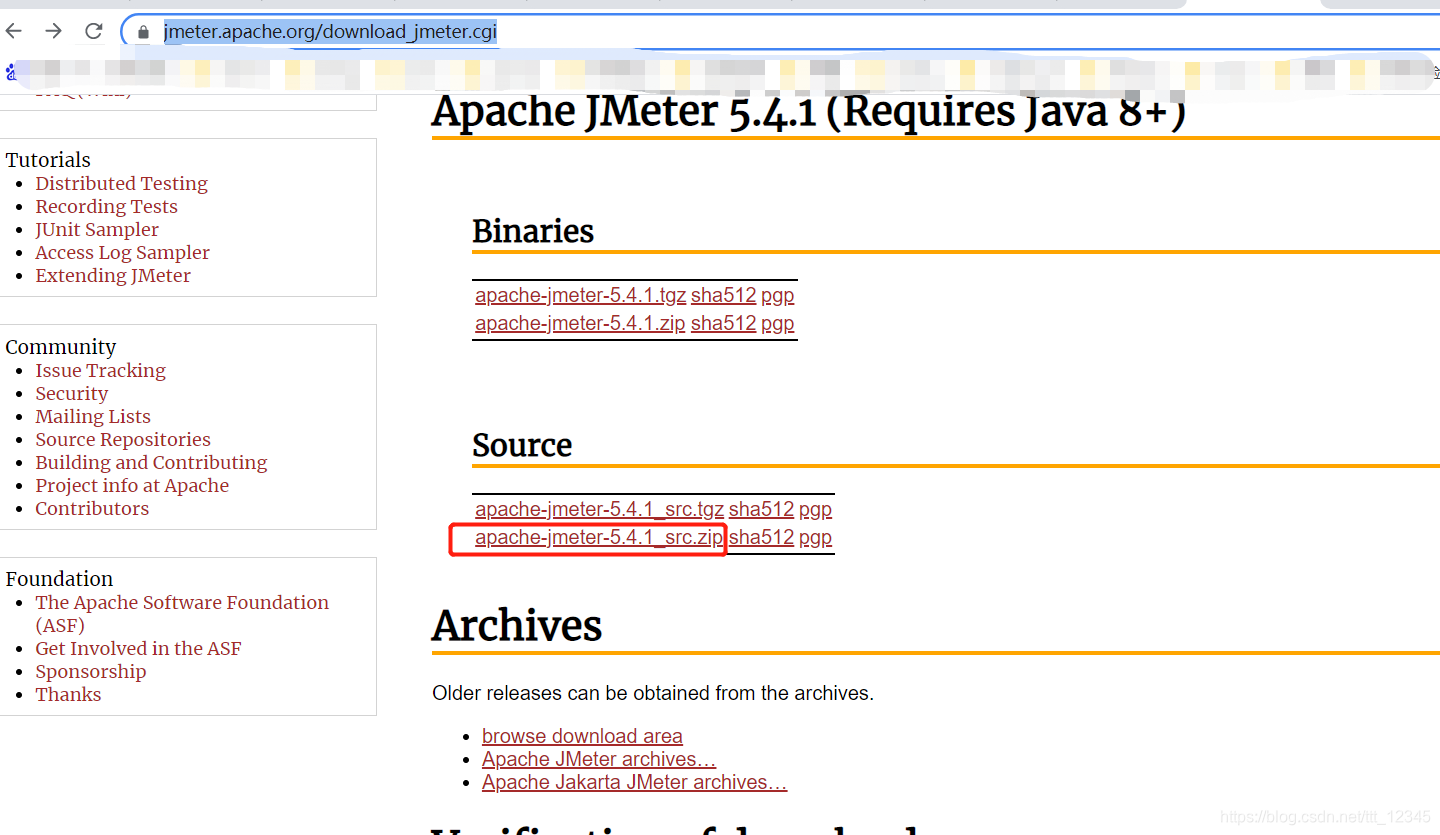The height and width of the screenshot is (835, 1440).
Task: Open sha512 for binary zip
Action: click(x=723, y=323)
